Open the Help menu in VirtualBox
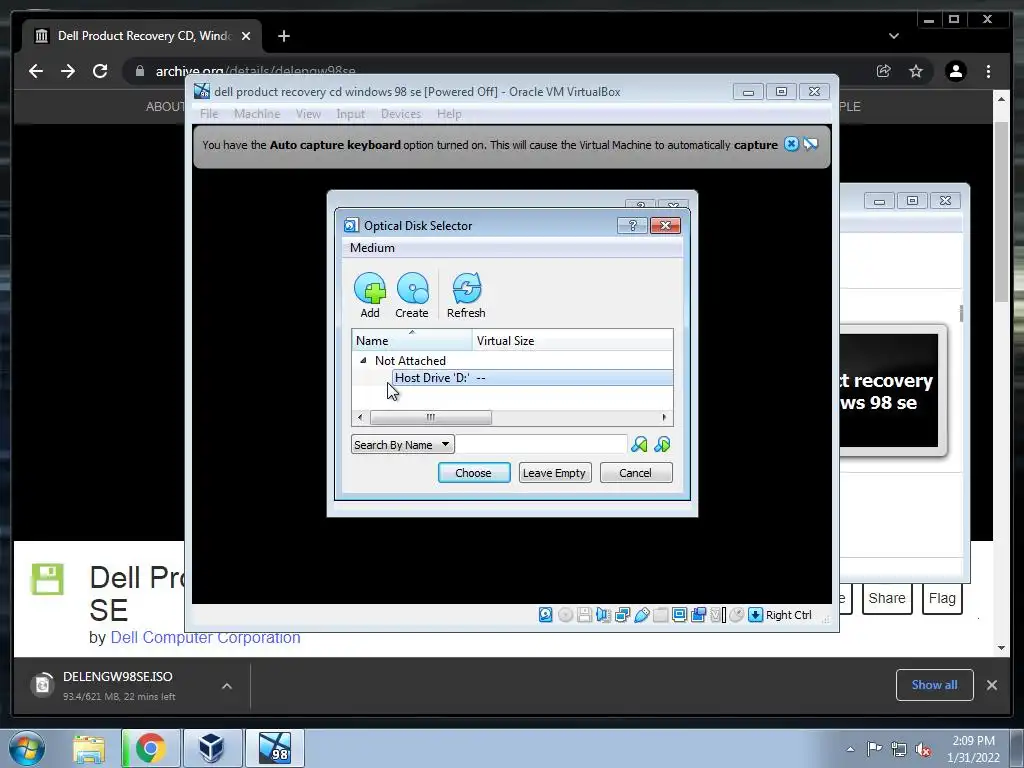 pyautogui.click(x=449, y=114)
